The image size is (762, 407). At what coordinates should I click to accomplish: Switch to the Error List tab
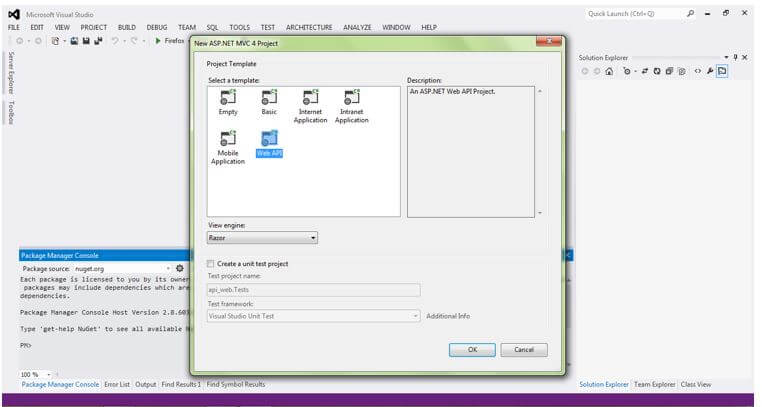tap(117, 384)
